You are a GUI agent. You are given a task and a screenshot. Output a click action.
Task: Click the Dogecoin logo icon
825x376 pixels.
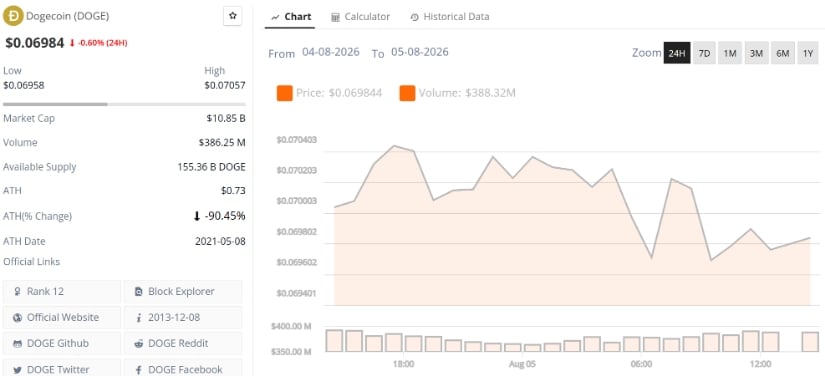coord(13,16)
